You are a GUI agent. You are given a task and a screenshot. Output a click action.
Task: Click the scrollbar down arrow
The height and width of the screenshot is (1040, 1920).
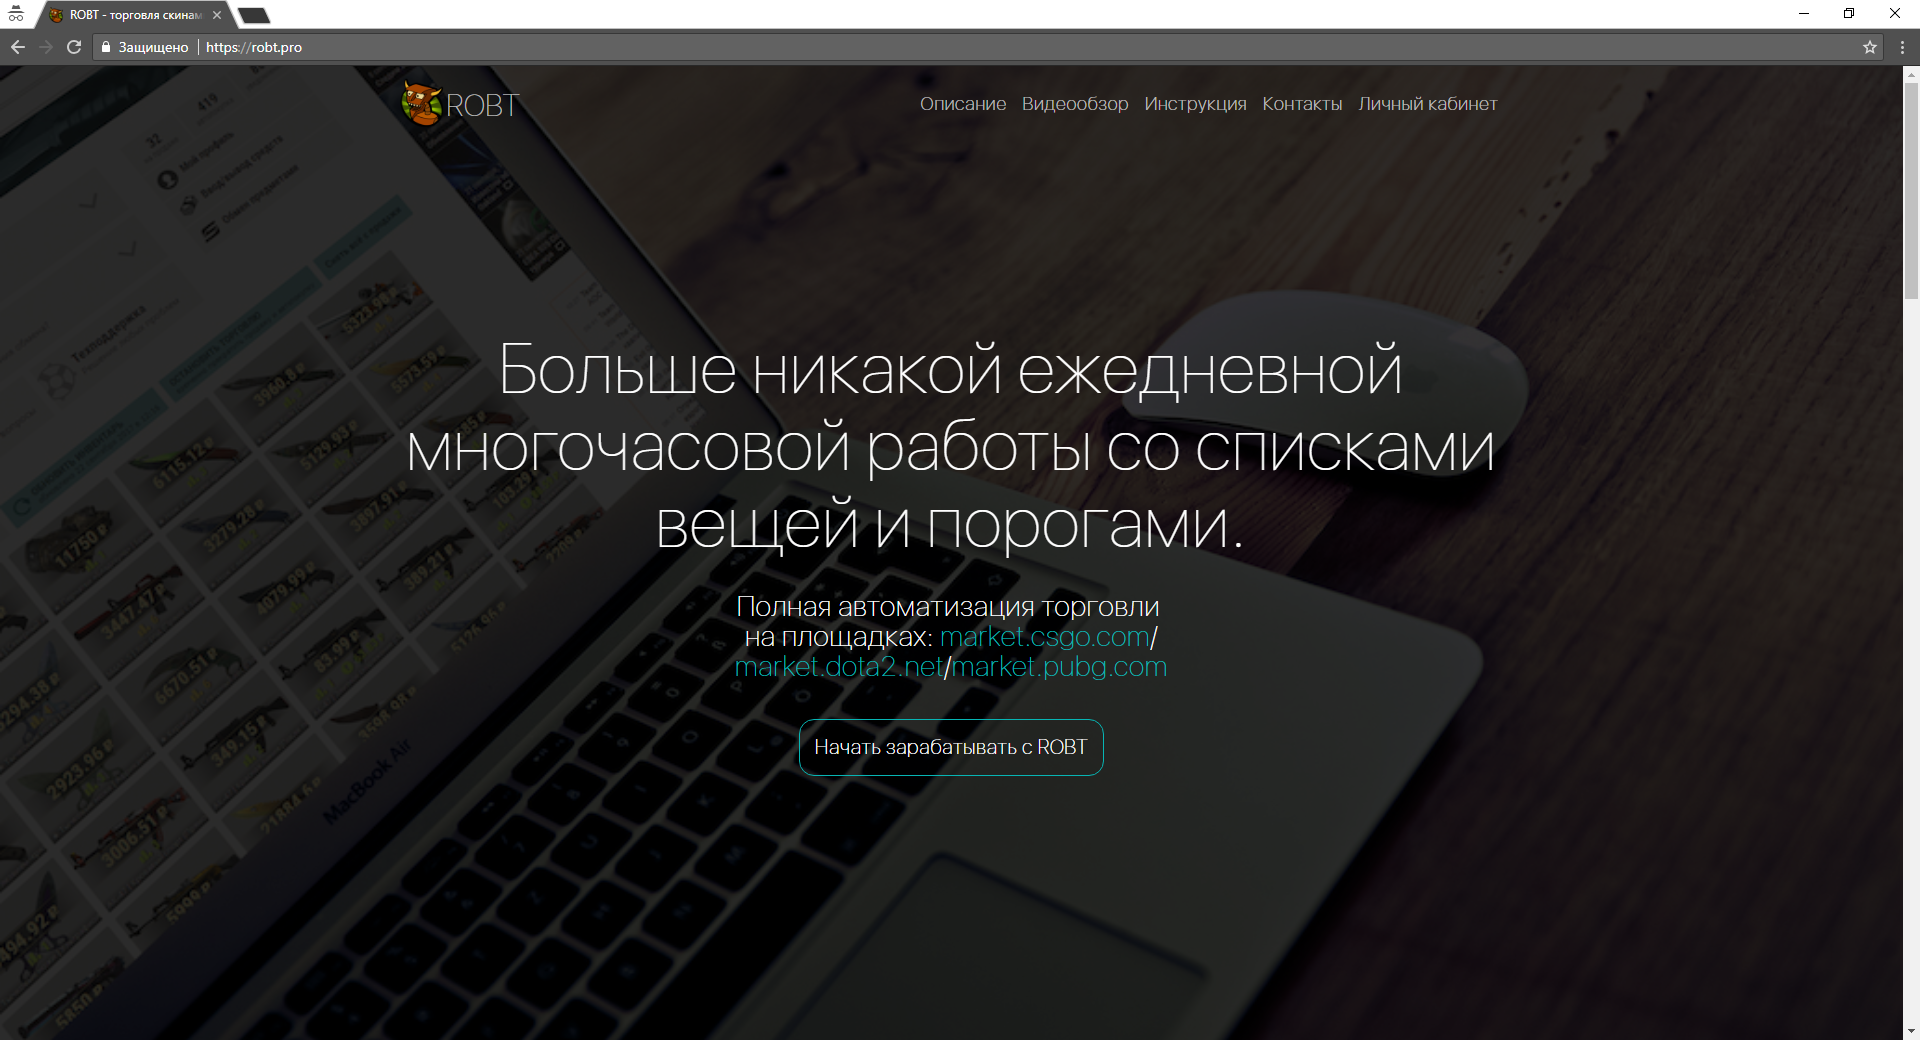click(x=1911, y=1031)
